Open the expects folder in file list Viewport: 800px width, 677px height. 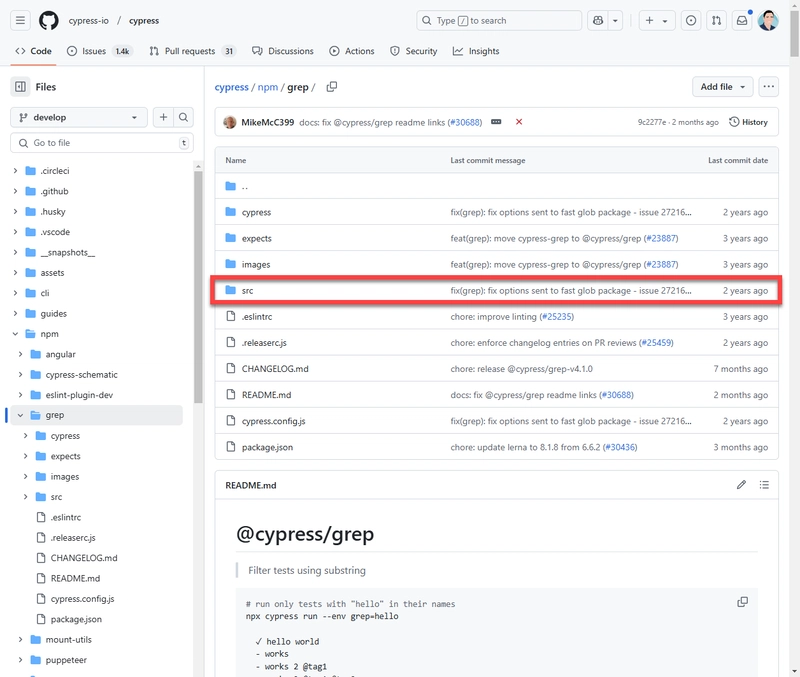[257, 238]
